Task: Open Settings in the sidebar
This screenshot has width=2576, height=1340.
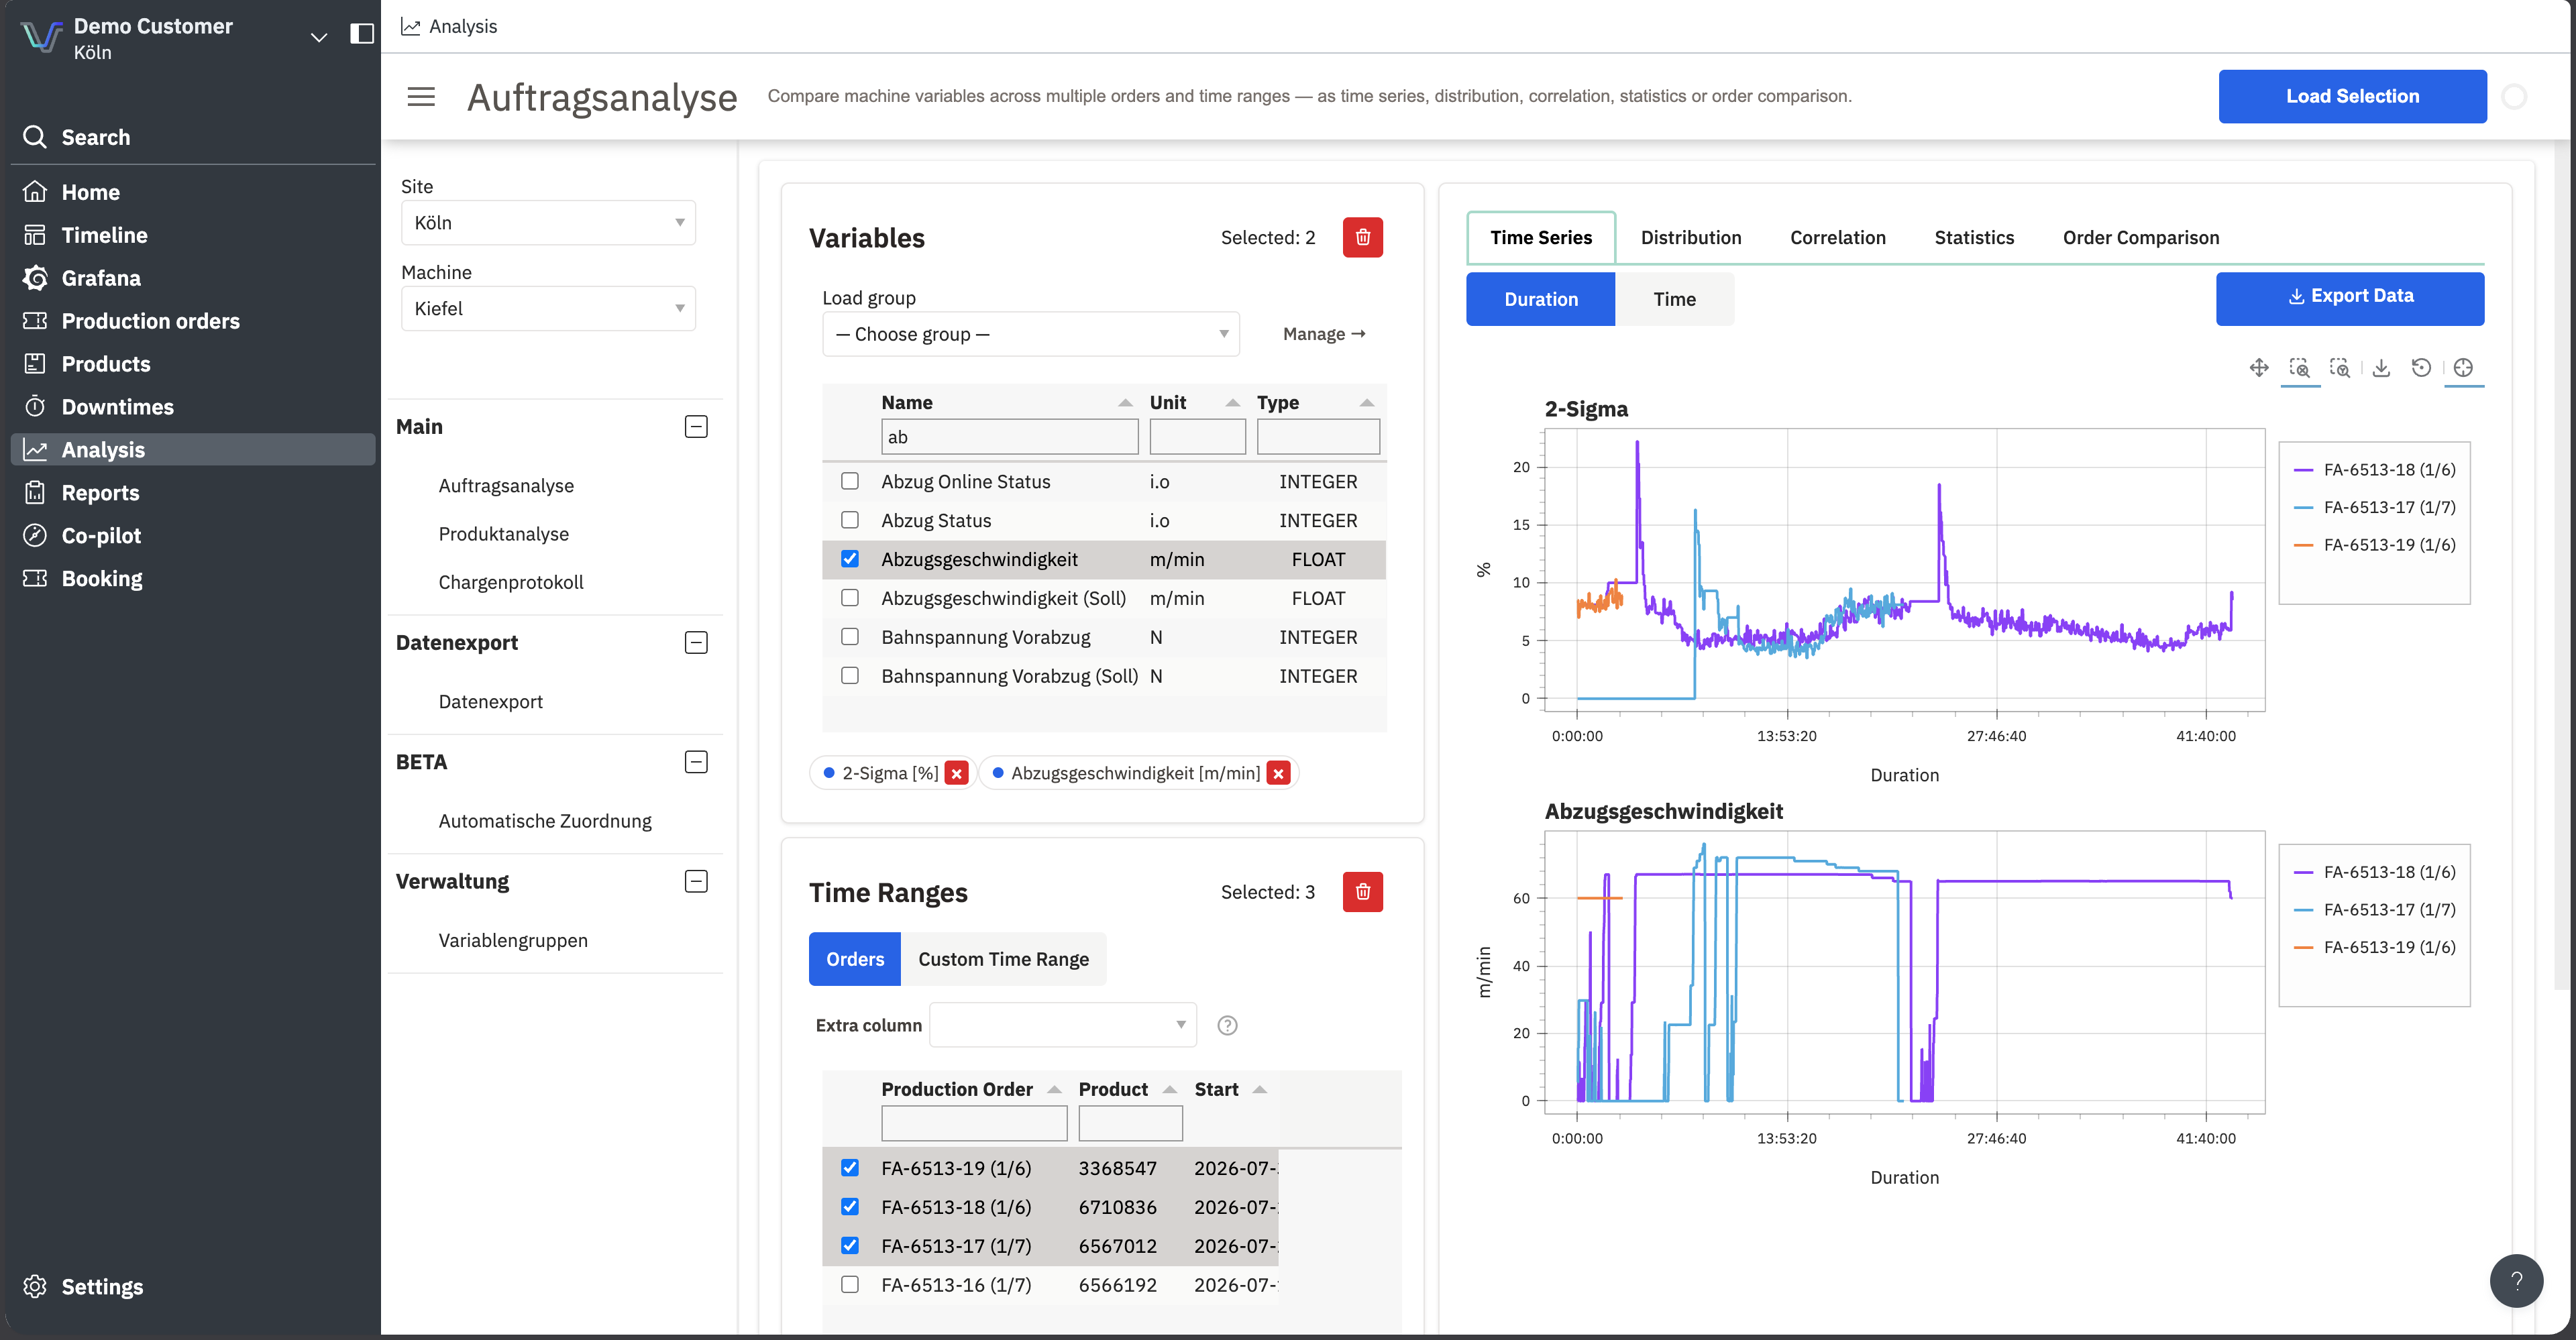Action: (192, 1287)
